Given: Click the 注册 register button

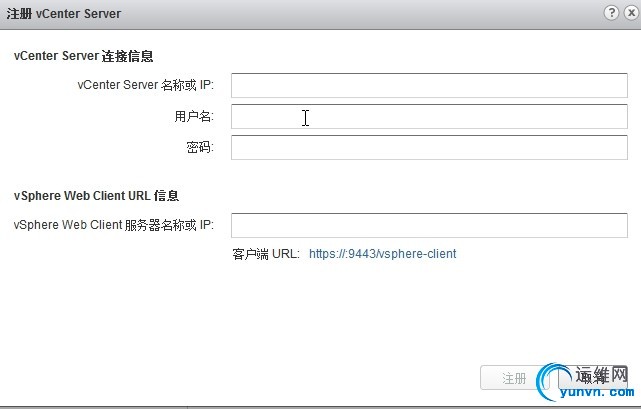Looking at the screenshot, I should (513, 378).
